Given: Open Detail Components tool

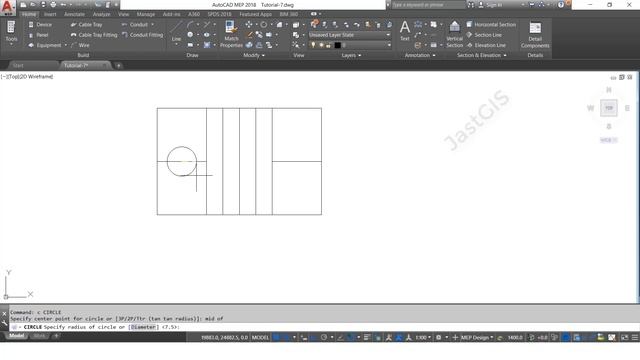Looking at the screenshot, I should [535, 35].
